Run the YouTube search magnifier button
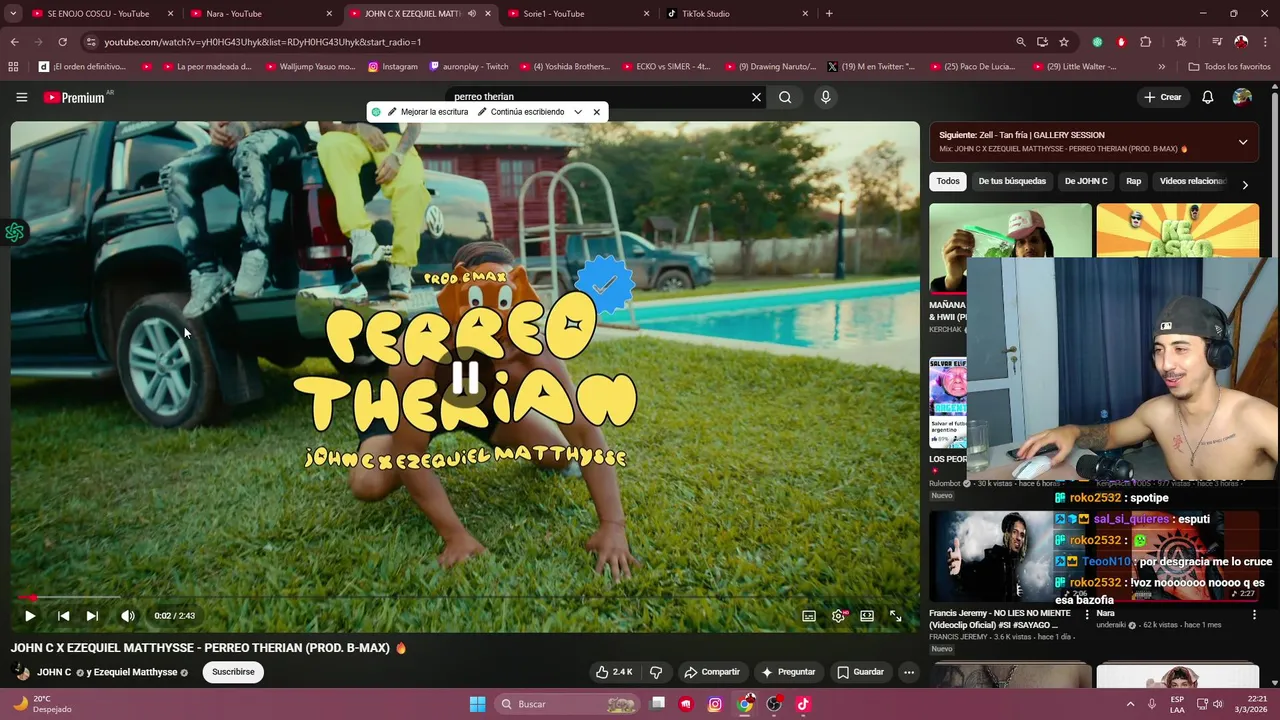Screen dimensions: 1280x720 785,97
